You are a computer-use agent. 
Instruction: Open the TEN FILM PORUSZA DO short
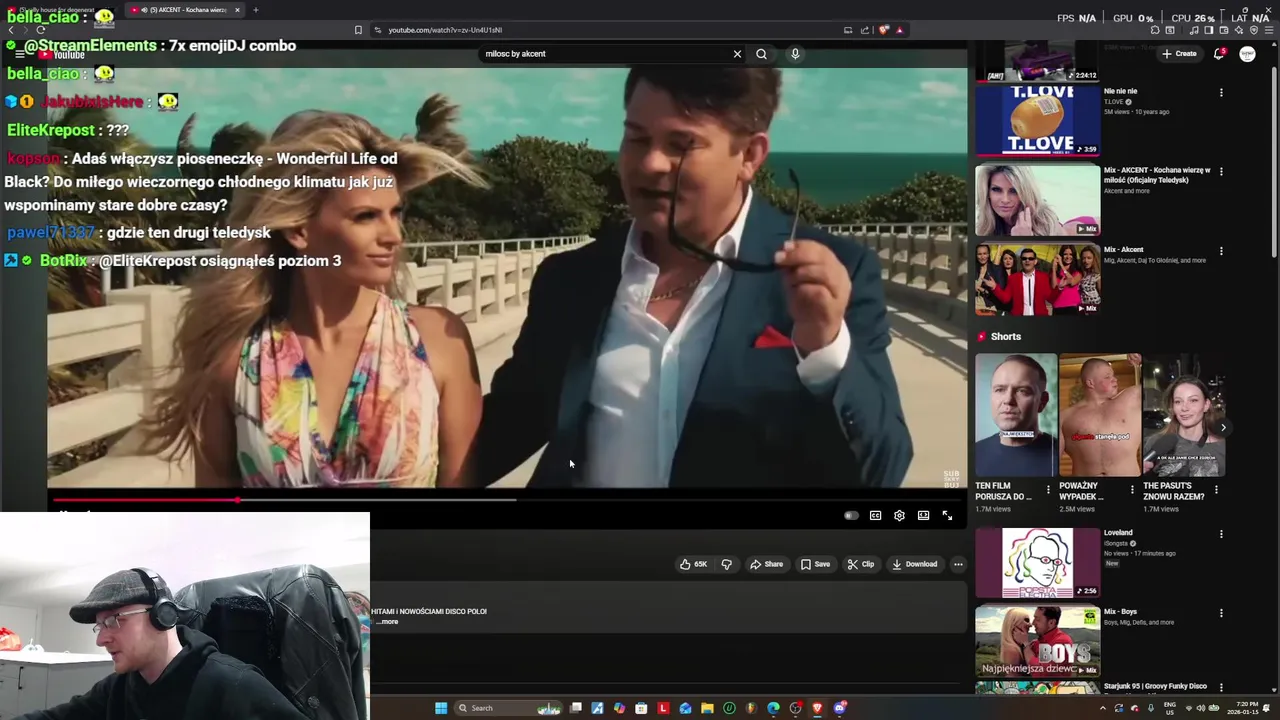(1015, 415)
